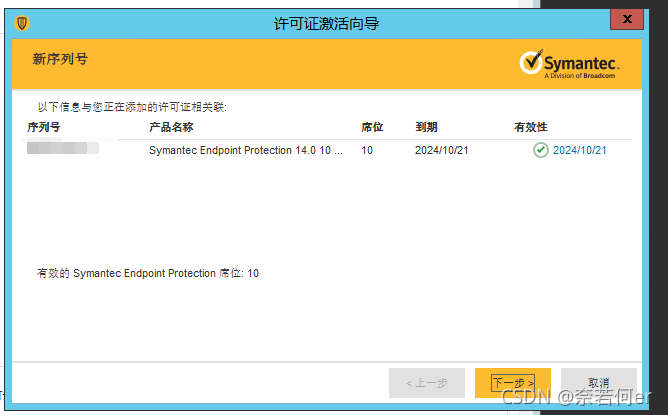The image size is (668, 415).
Task: Click the 序列号 column header
Action: (43, 127)
